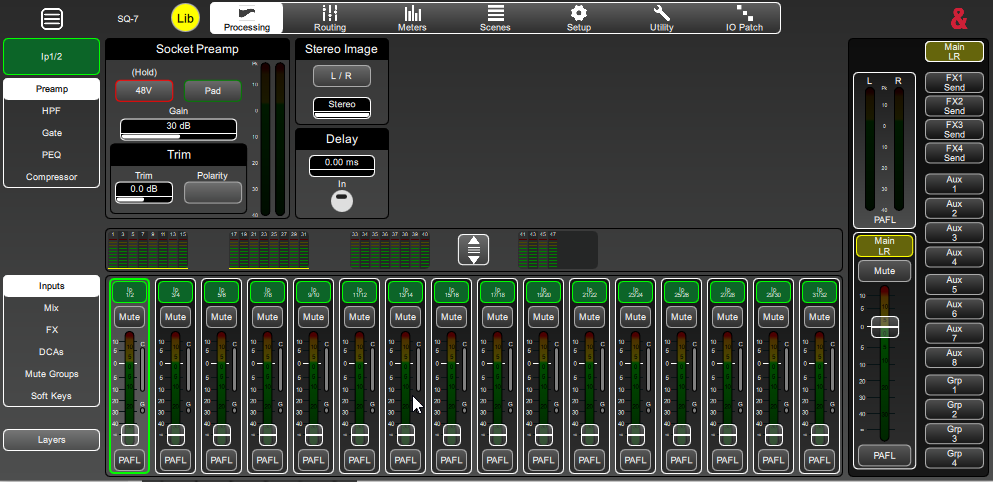The width and height of the screenshot is (993, 482).
Task: Mute the Ip 3/4 channel
Action: point(175,317)
